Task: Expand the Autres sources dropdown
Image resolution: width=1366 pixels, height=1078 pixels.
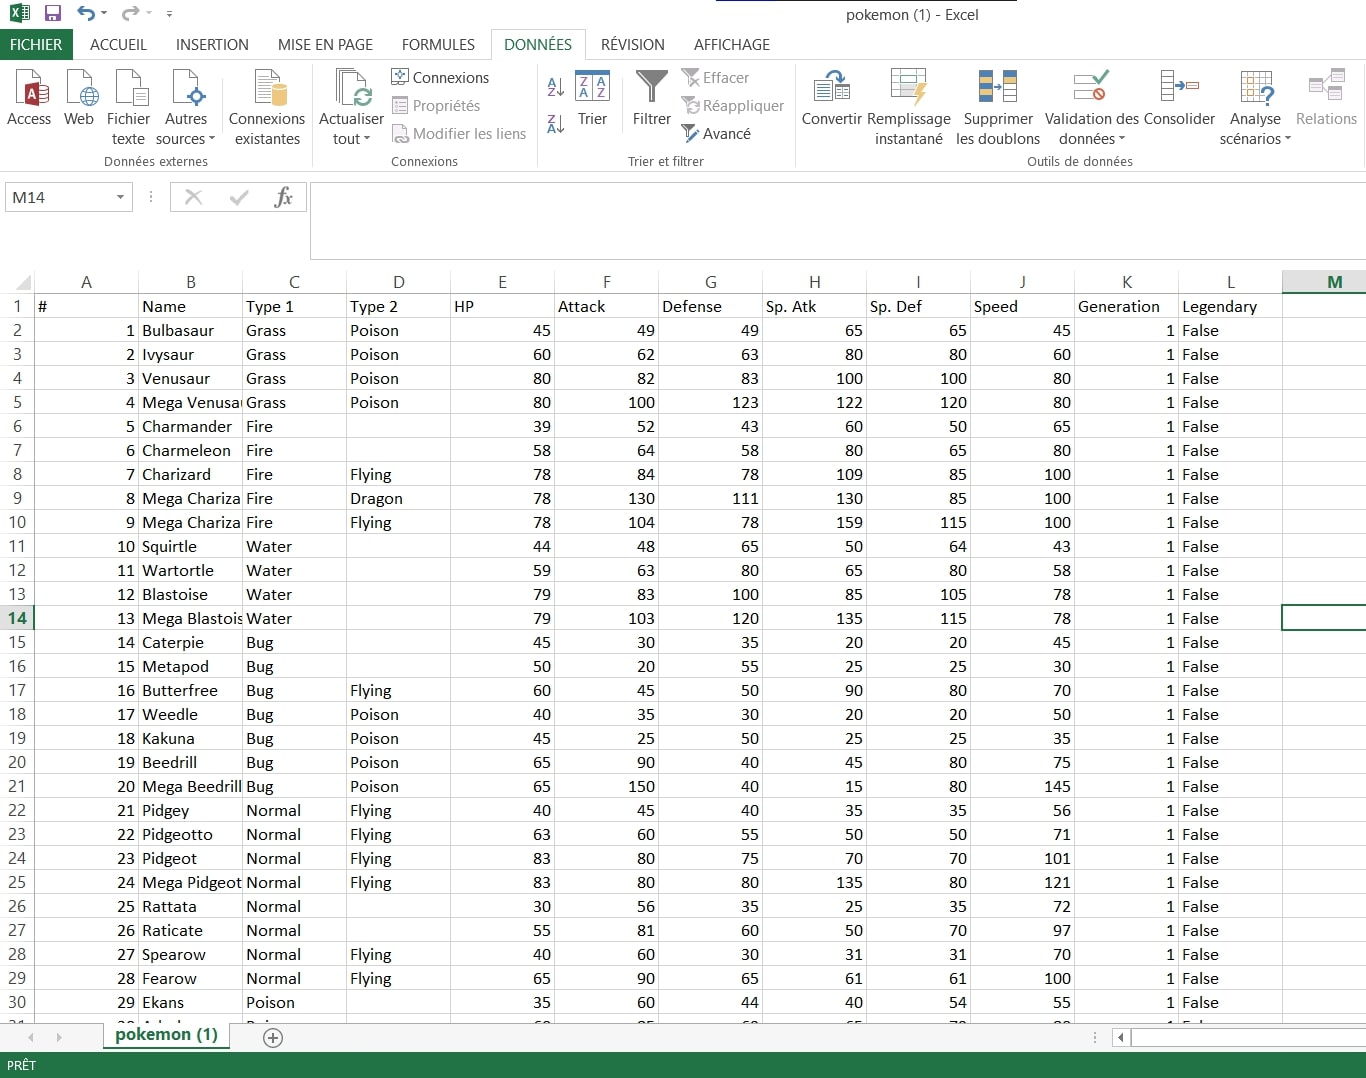Action: (x=211, y=139)
